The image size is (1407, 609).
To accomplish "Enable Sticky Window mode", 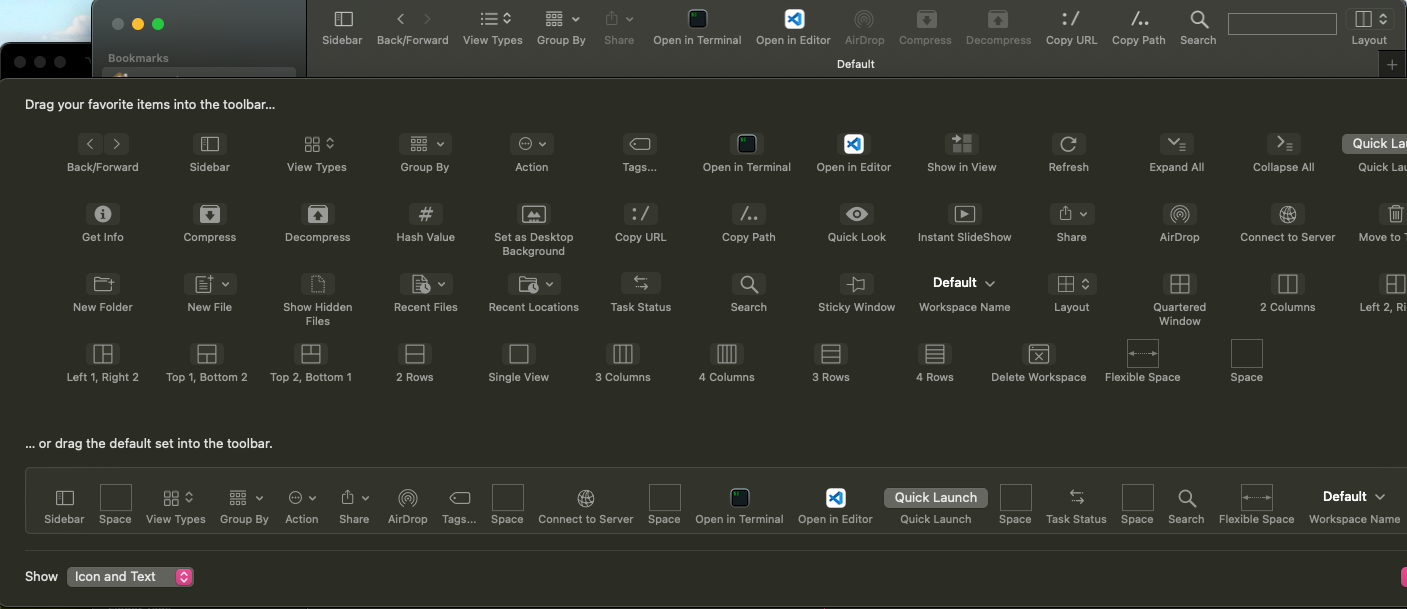I will [x=856, y=285].
